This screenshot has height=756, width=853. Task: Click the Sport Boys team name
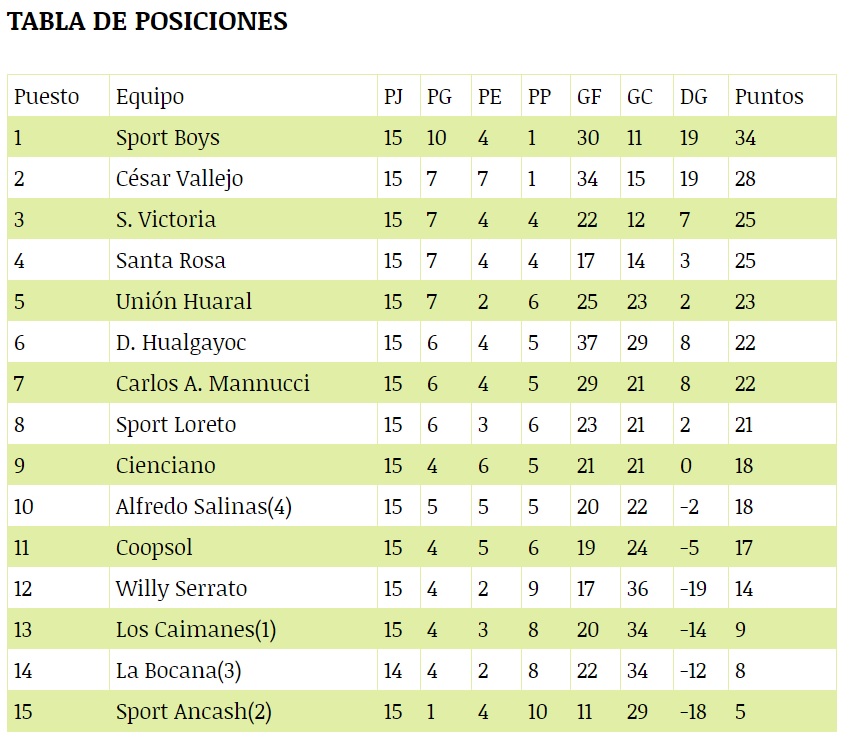[x=167, y=138]
